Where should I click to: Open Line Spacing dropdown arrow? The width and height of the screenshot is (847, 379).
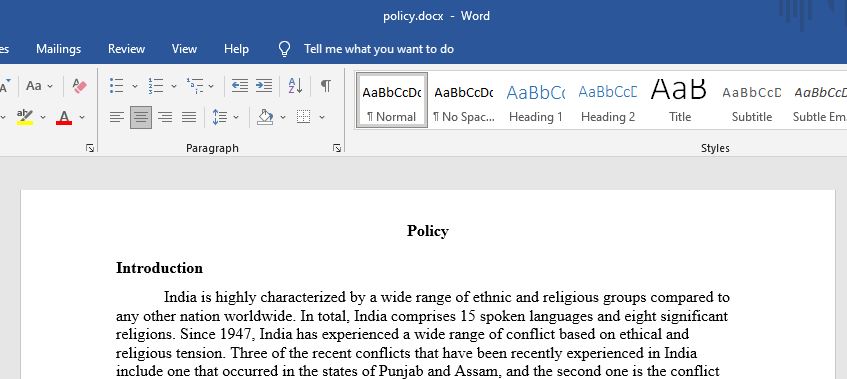(236, 117)
